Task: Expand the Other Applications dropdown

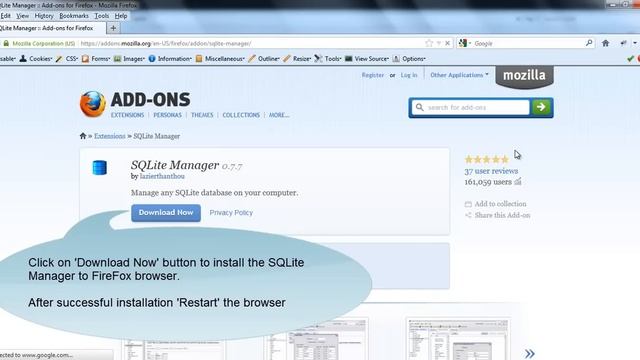Action: pyautogui.click(x=459, y=75)
